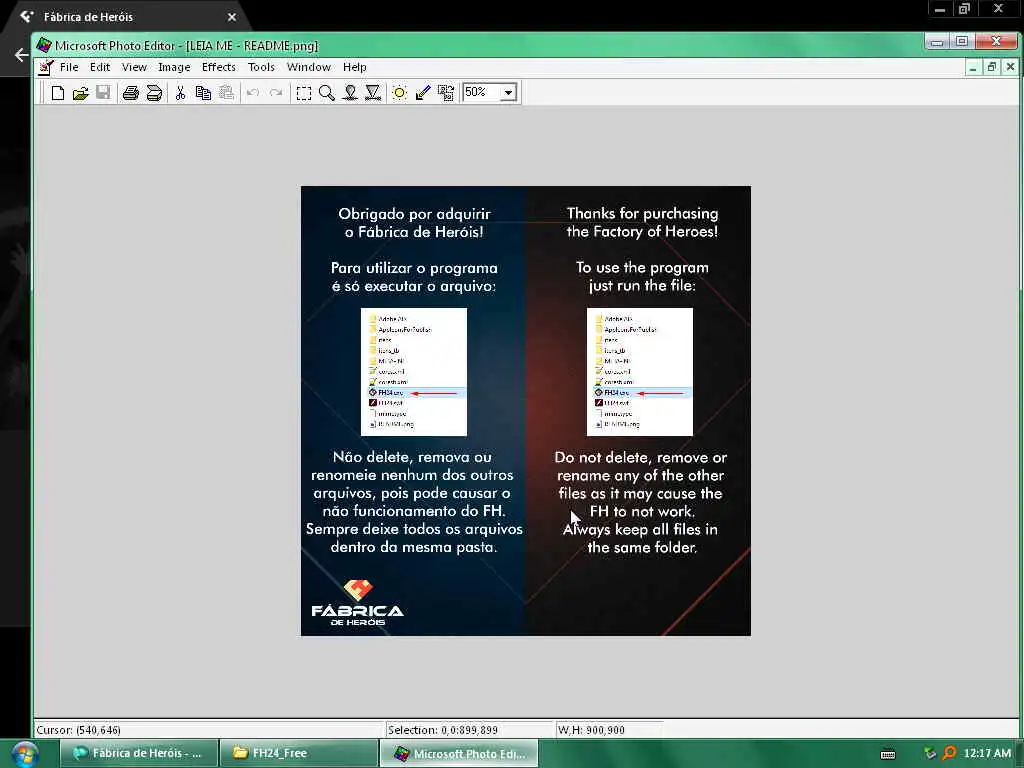Viewport: 1024px width, 768px height.
Task: Minimize the README.png document window
Action: tap(973, 67)
